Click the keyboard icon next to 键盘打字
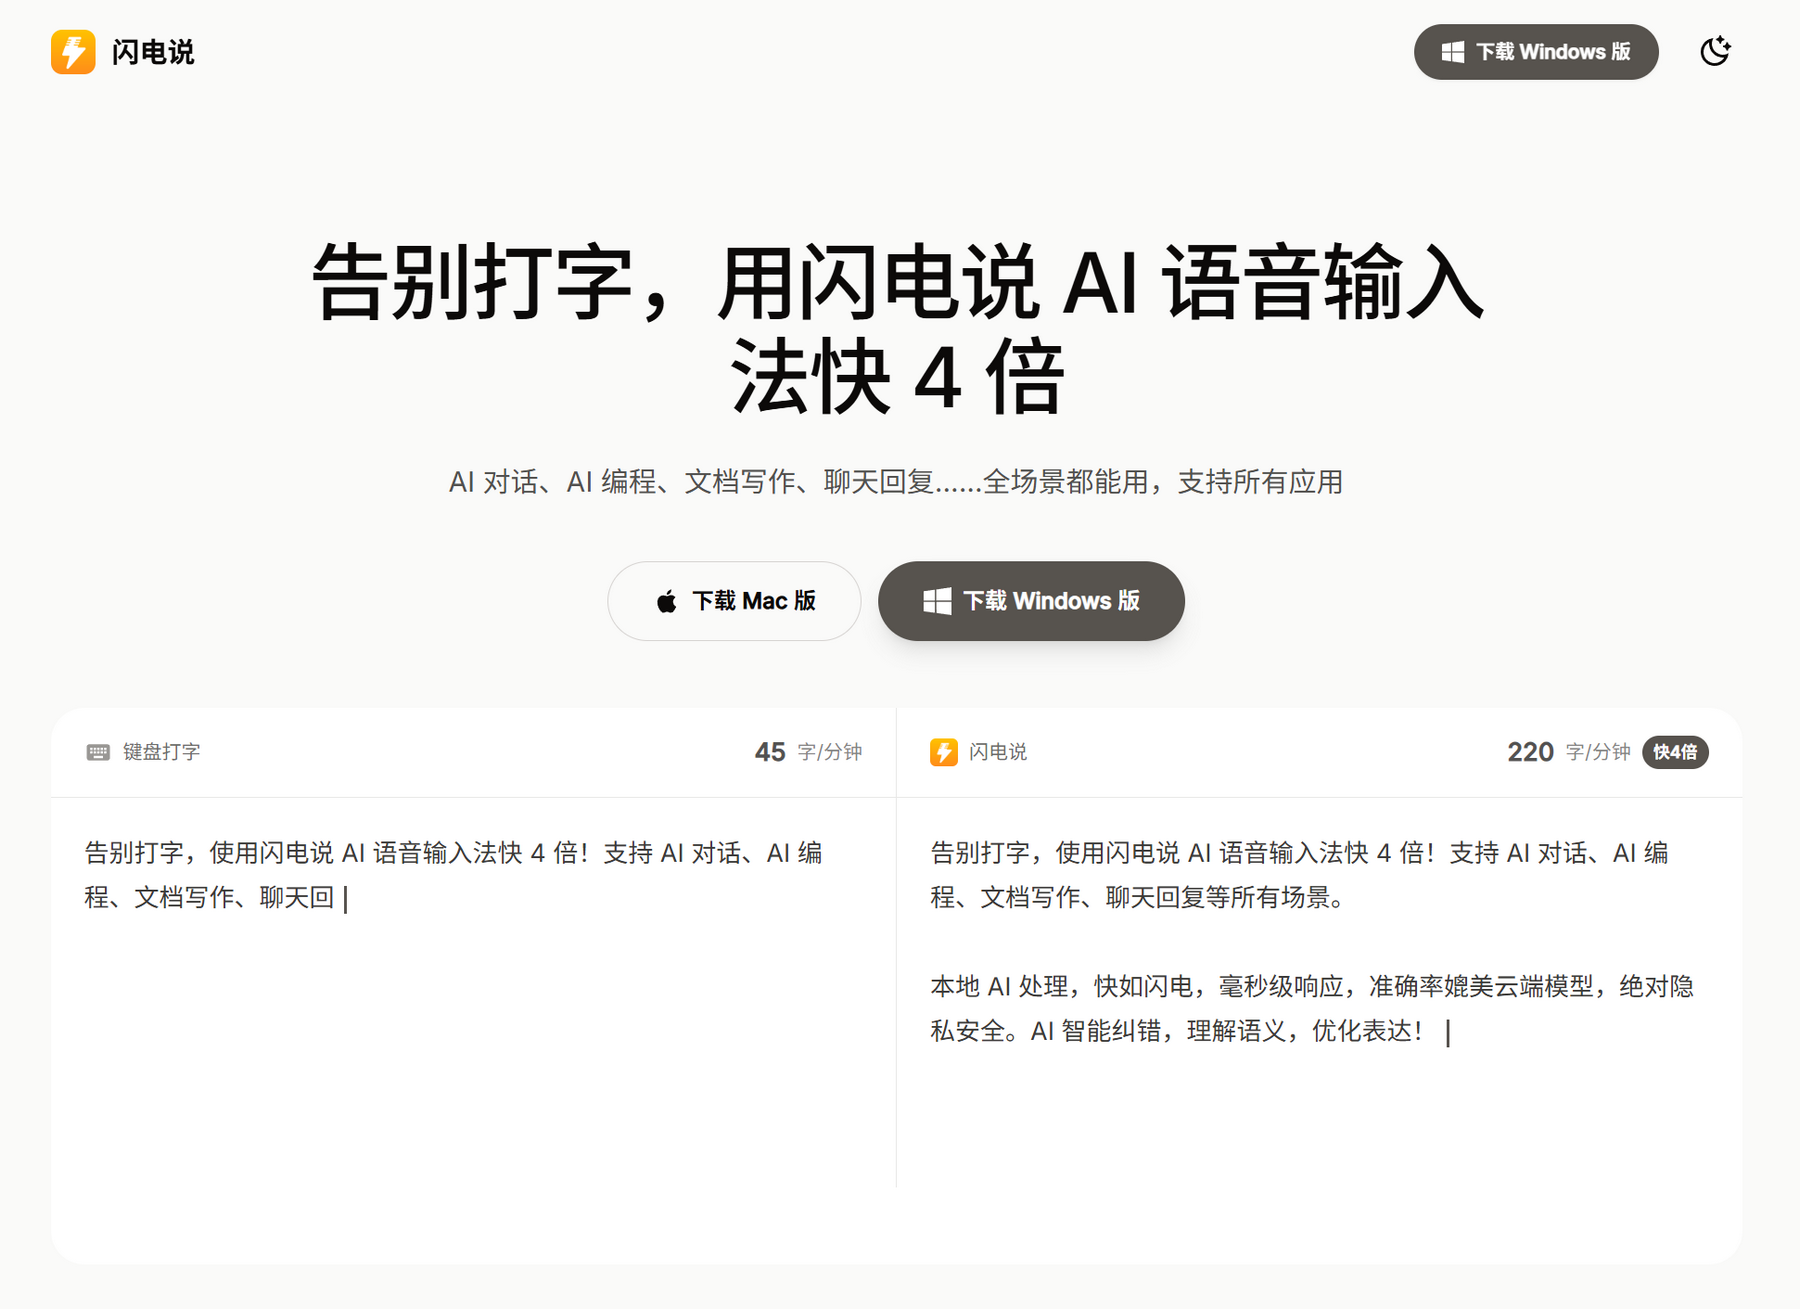The image size is (1800, 1309). pos(98,751)
